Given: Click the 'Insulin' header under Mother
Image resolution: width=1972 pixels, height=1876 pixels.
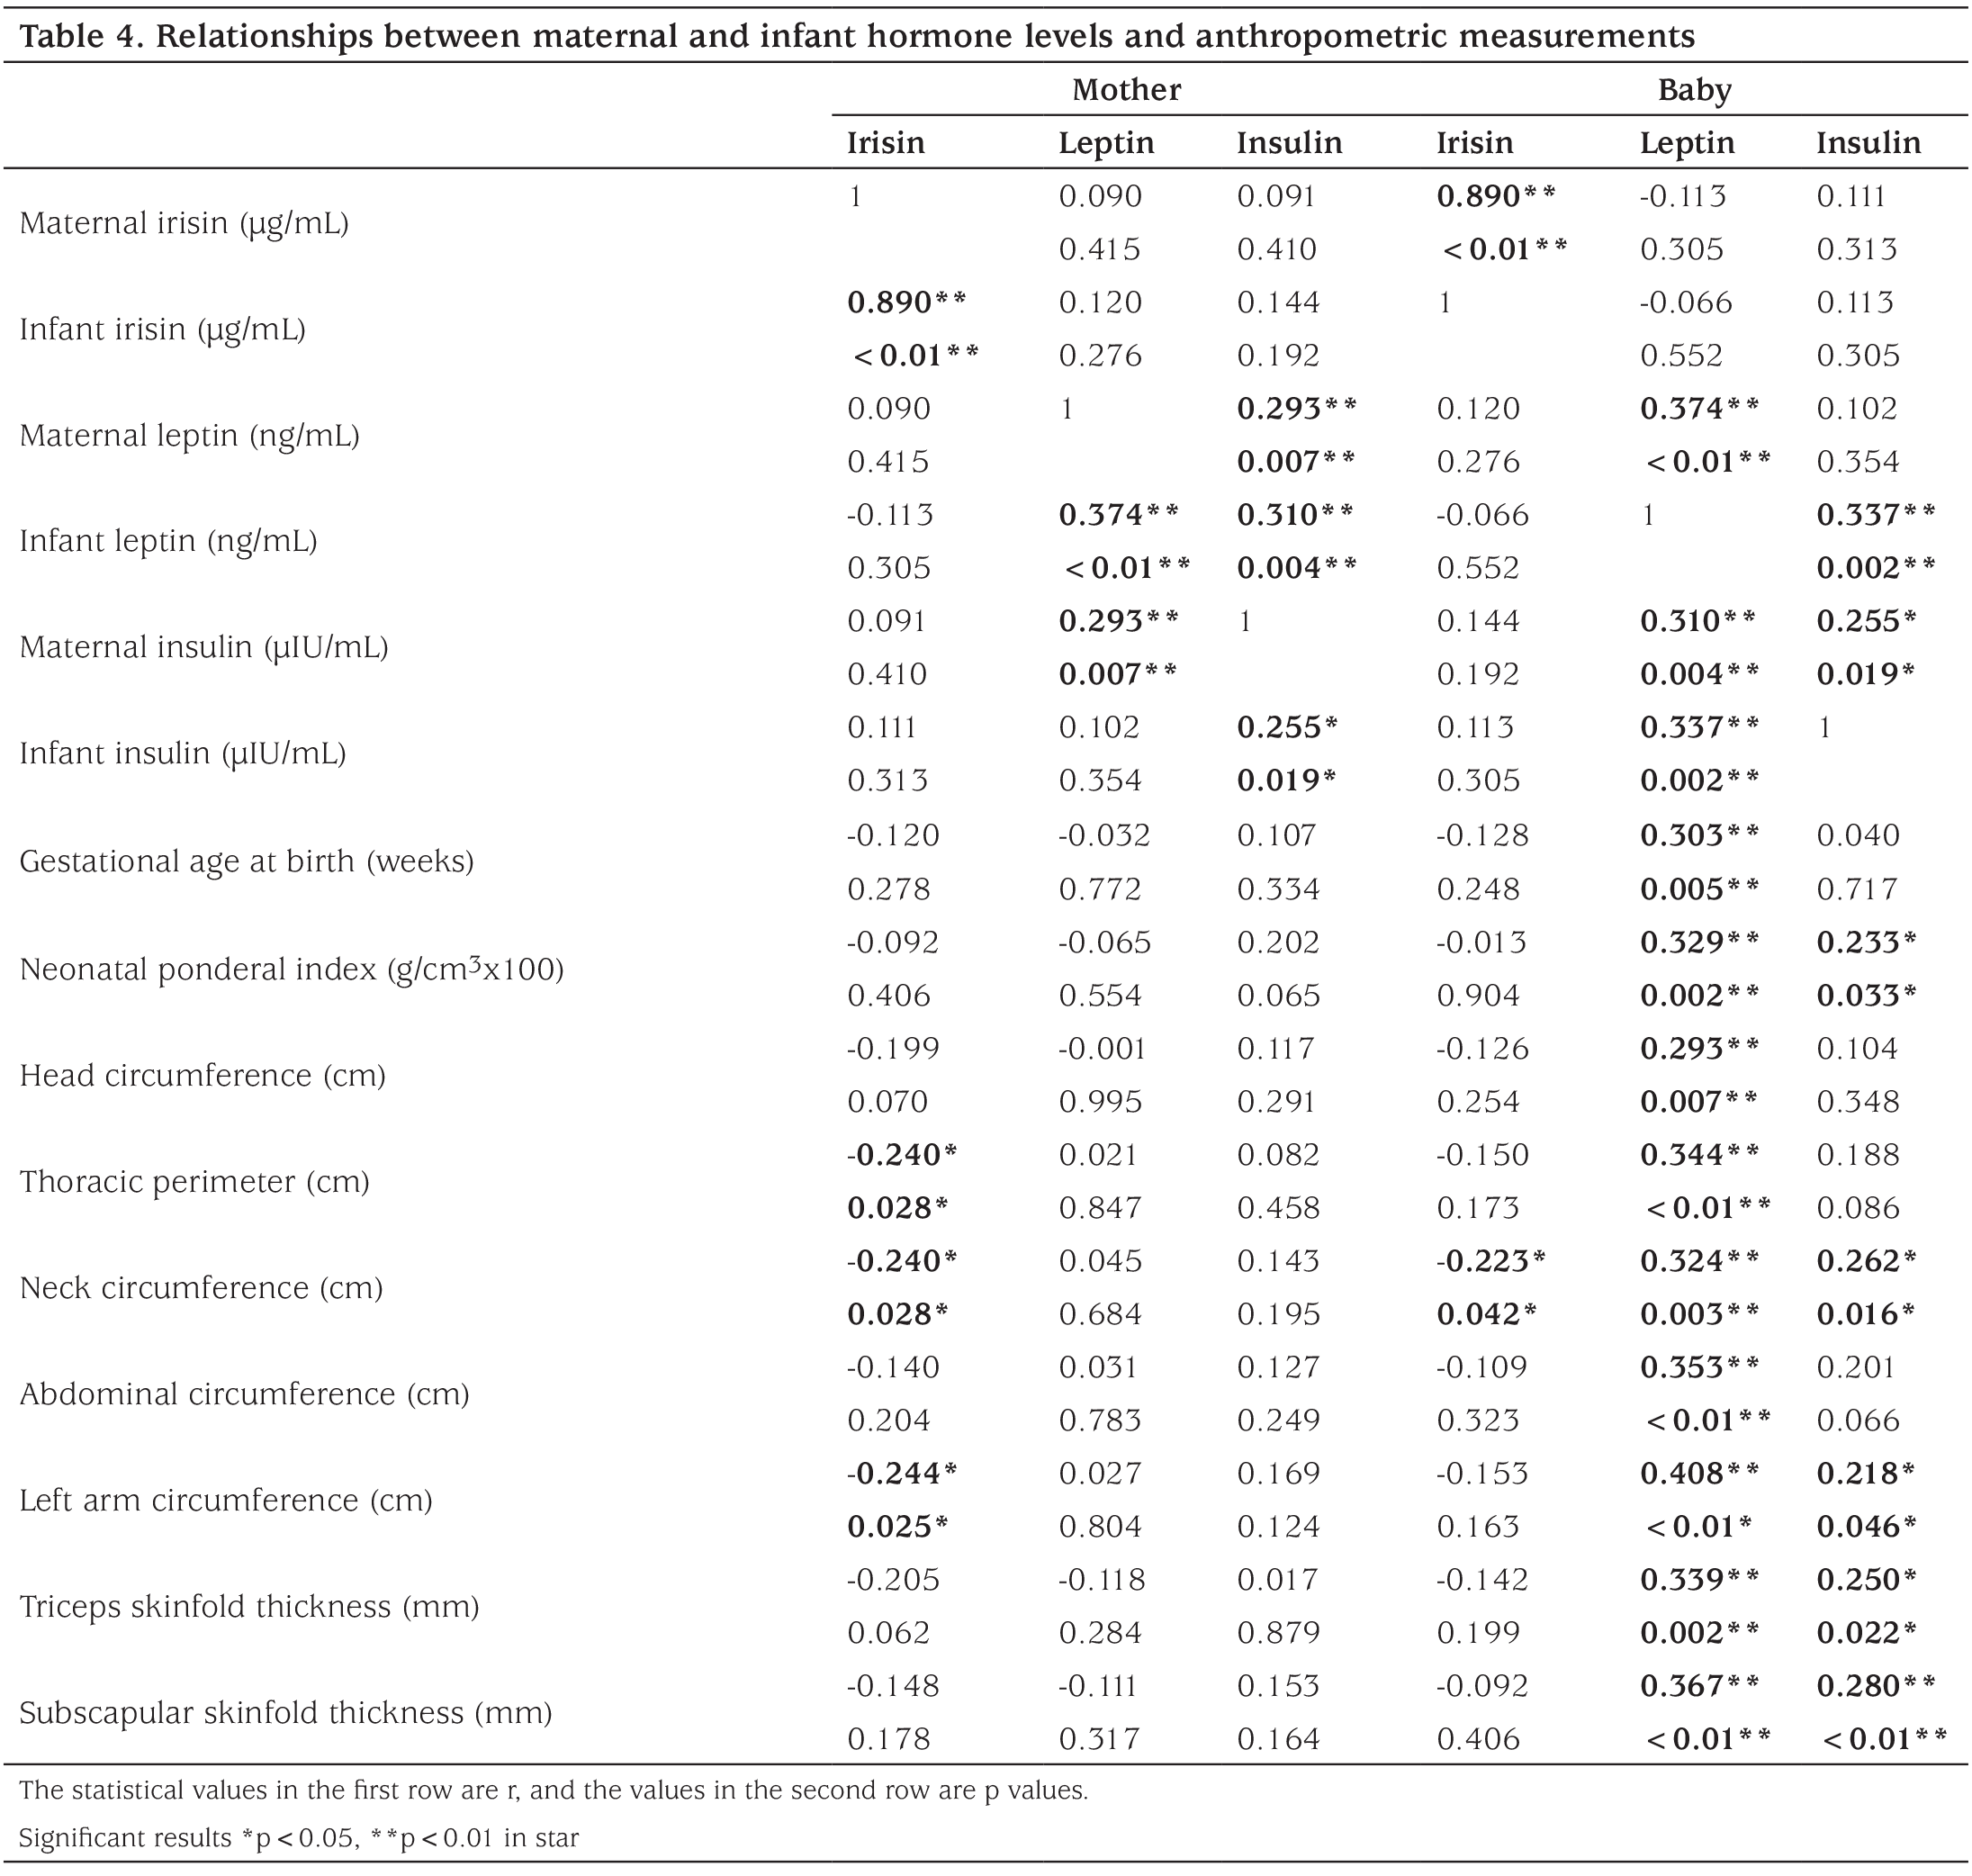Looking at the screenshot, I should click(x=1288, y=143).
